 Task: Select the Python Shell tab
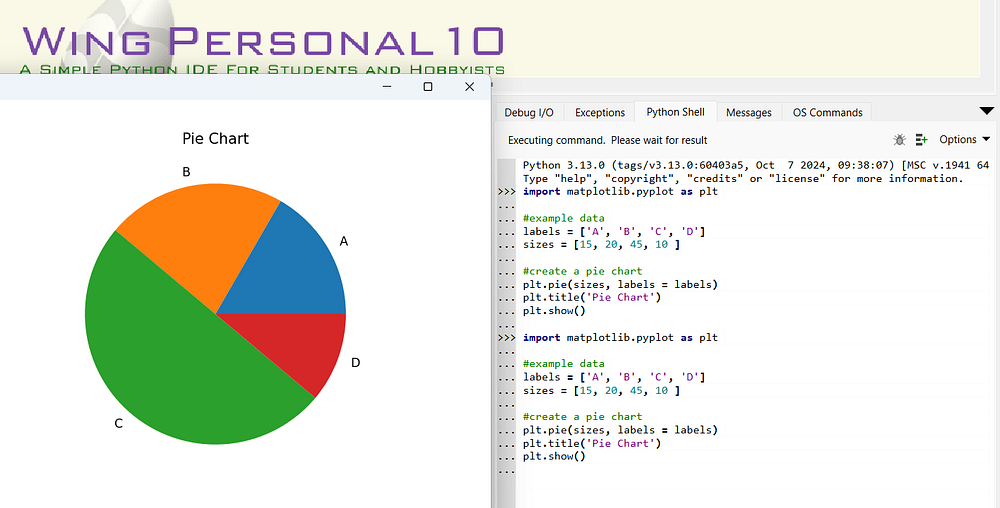pyautogui.click(x=675, y=112)
